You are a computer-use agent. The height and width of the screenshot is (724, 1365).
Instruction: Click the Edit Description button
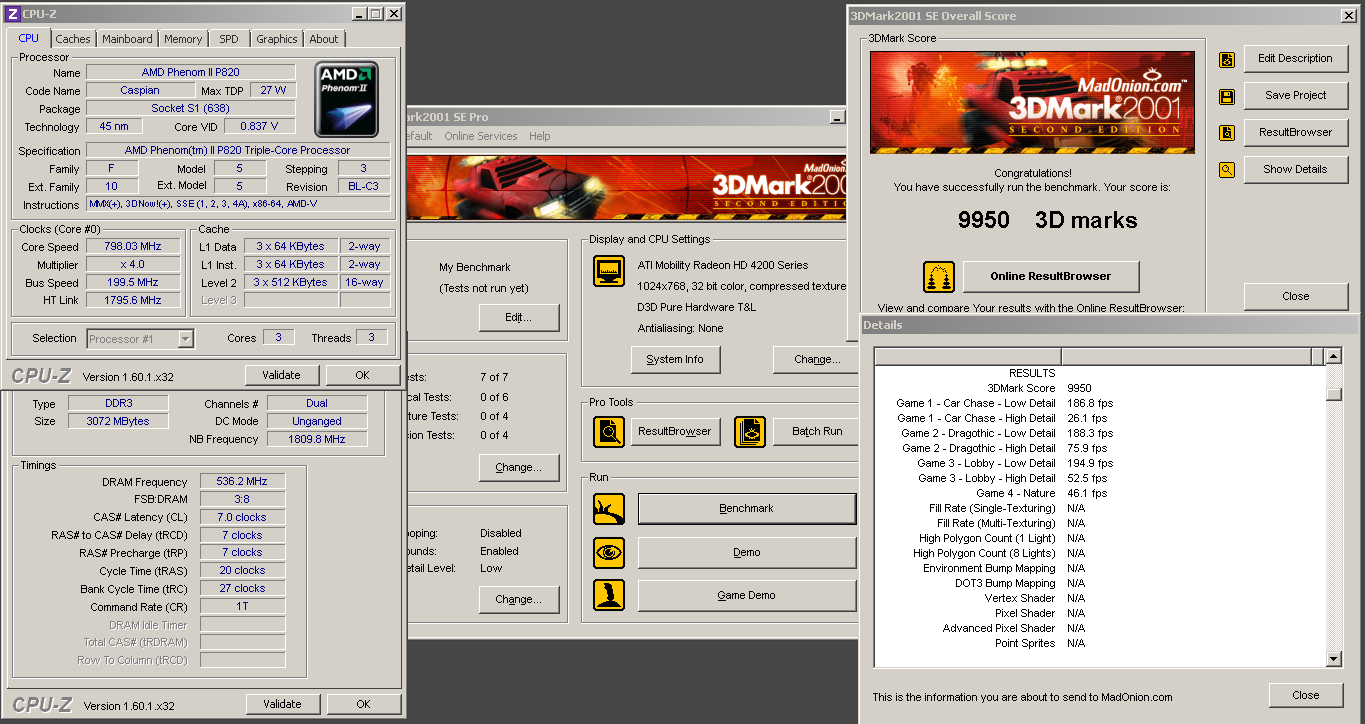pyautogui.click(x=1296, y=58)
